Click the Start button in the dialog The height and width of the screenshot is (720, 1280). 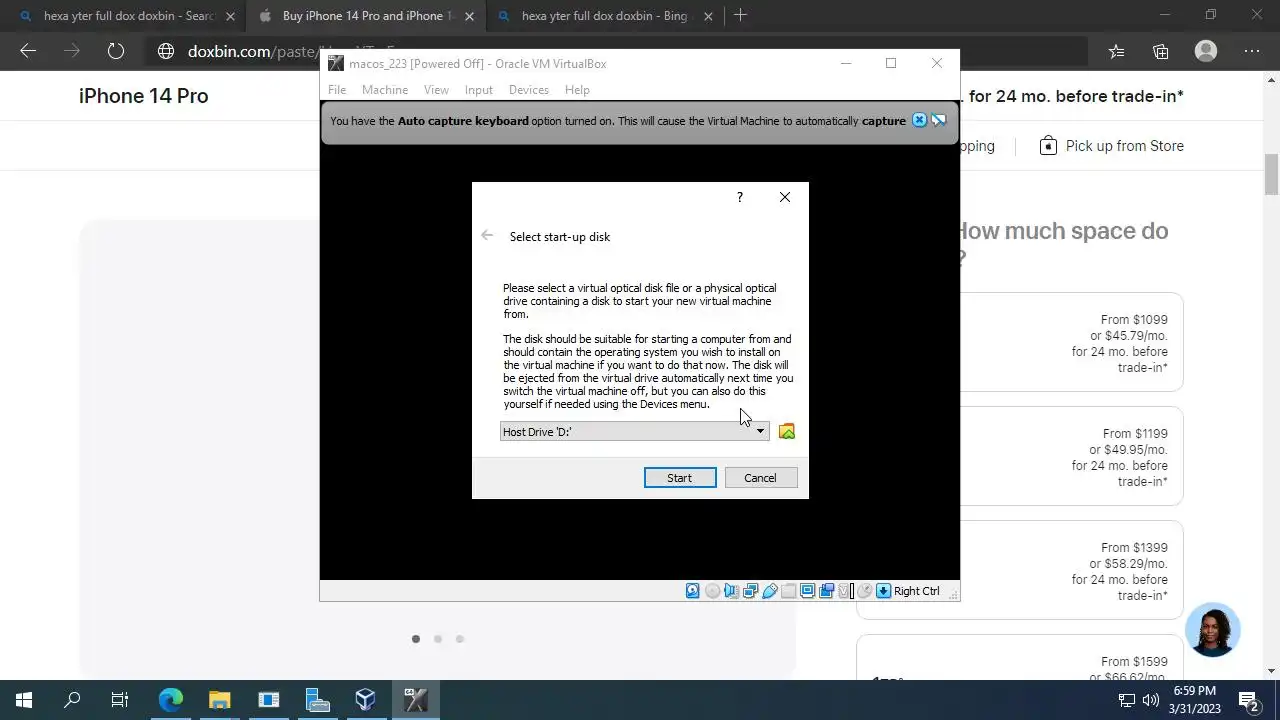pos(680,478)
